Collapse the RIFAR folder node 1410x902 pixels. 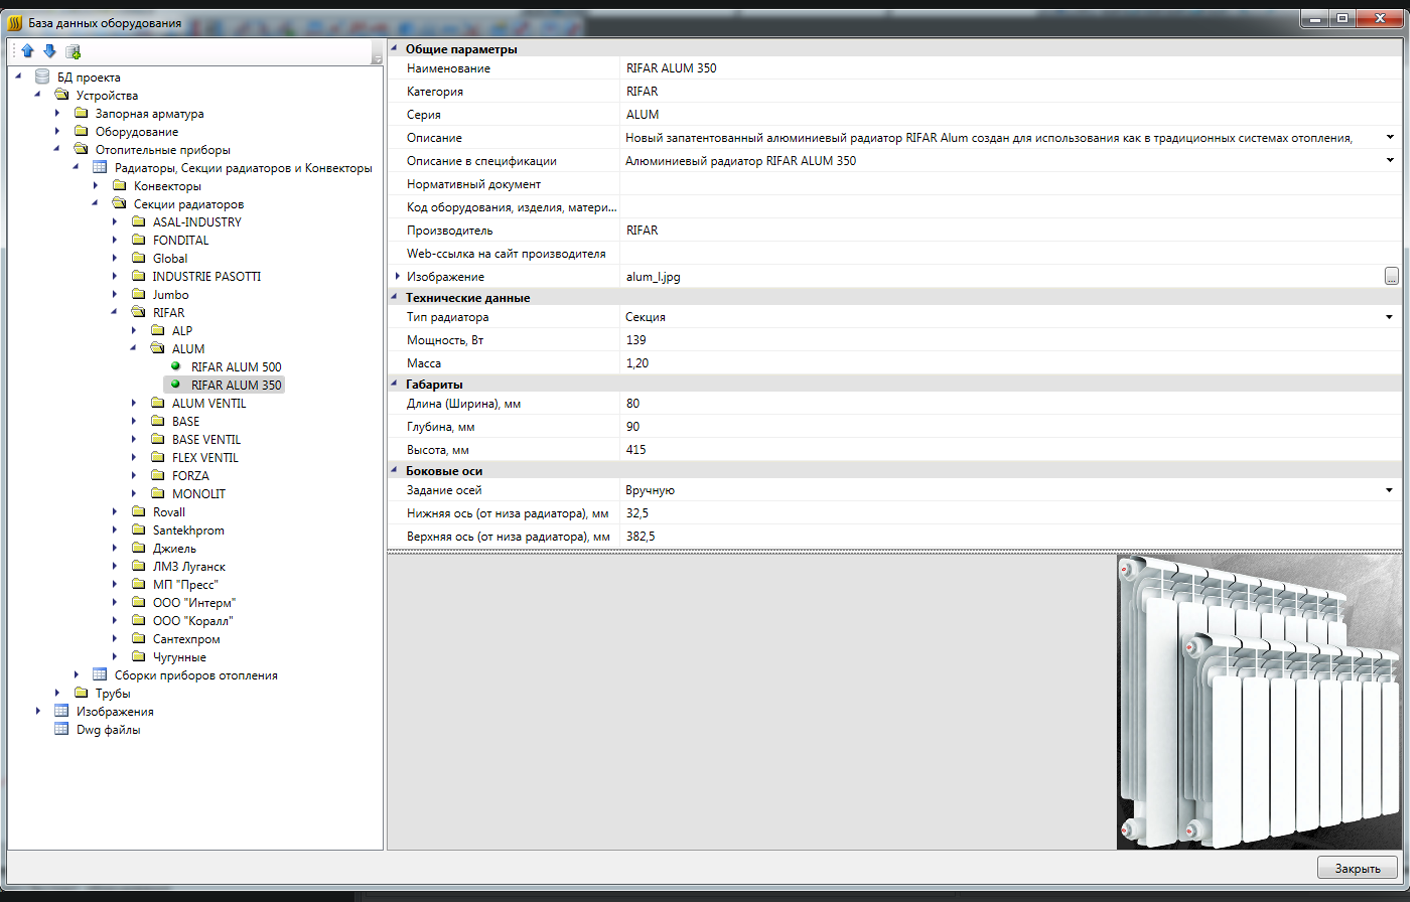coord(114,312)
